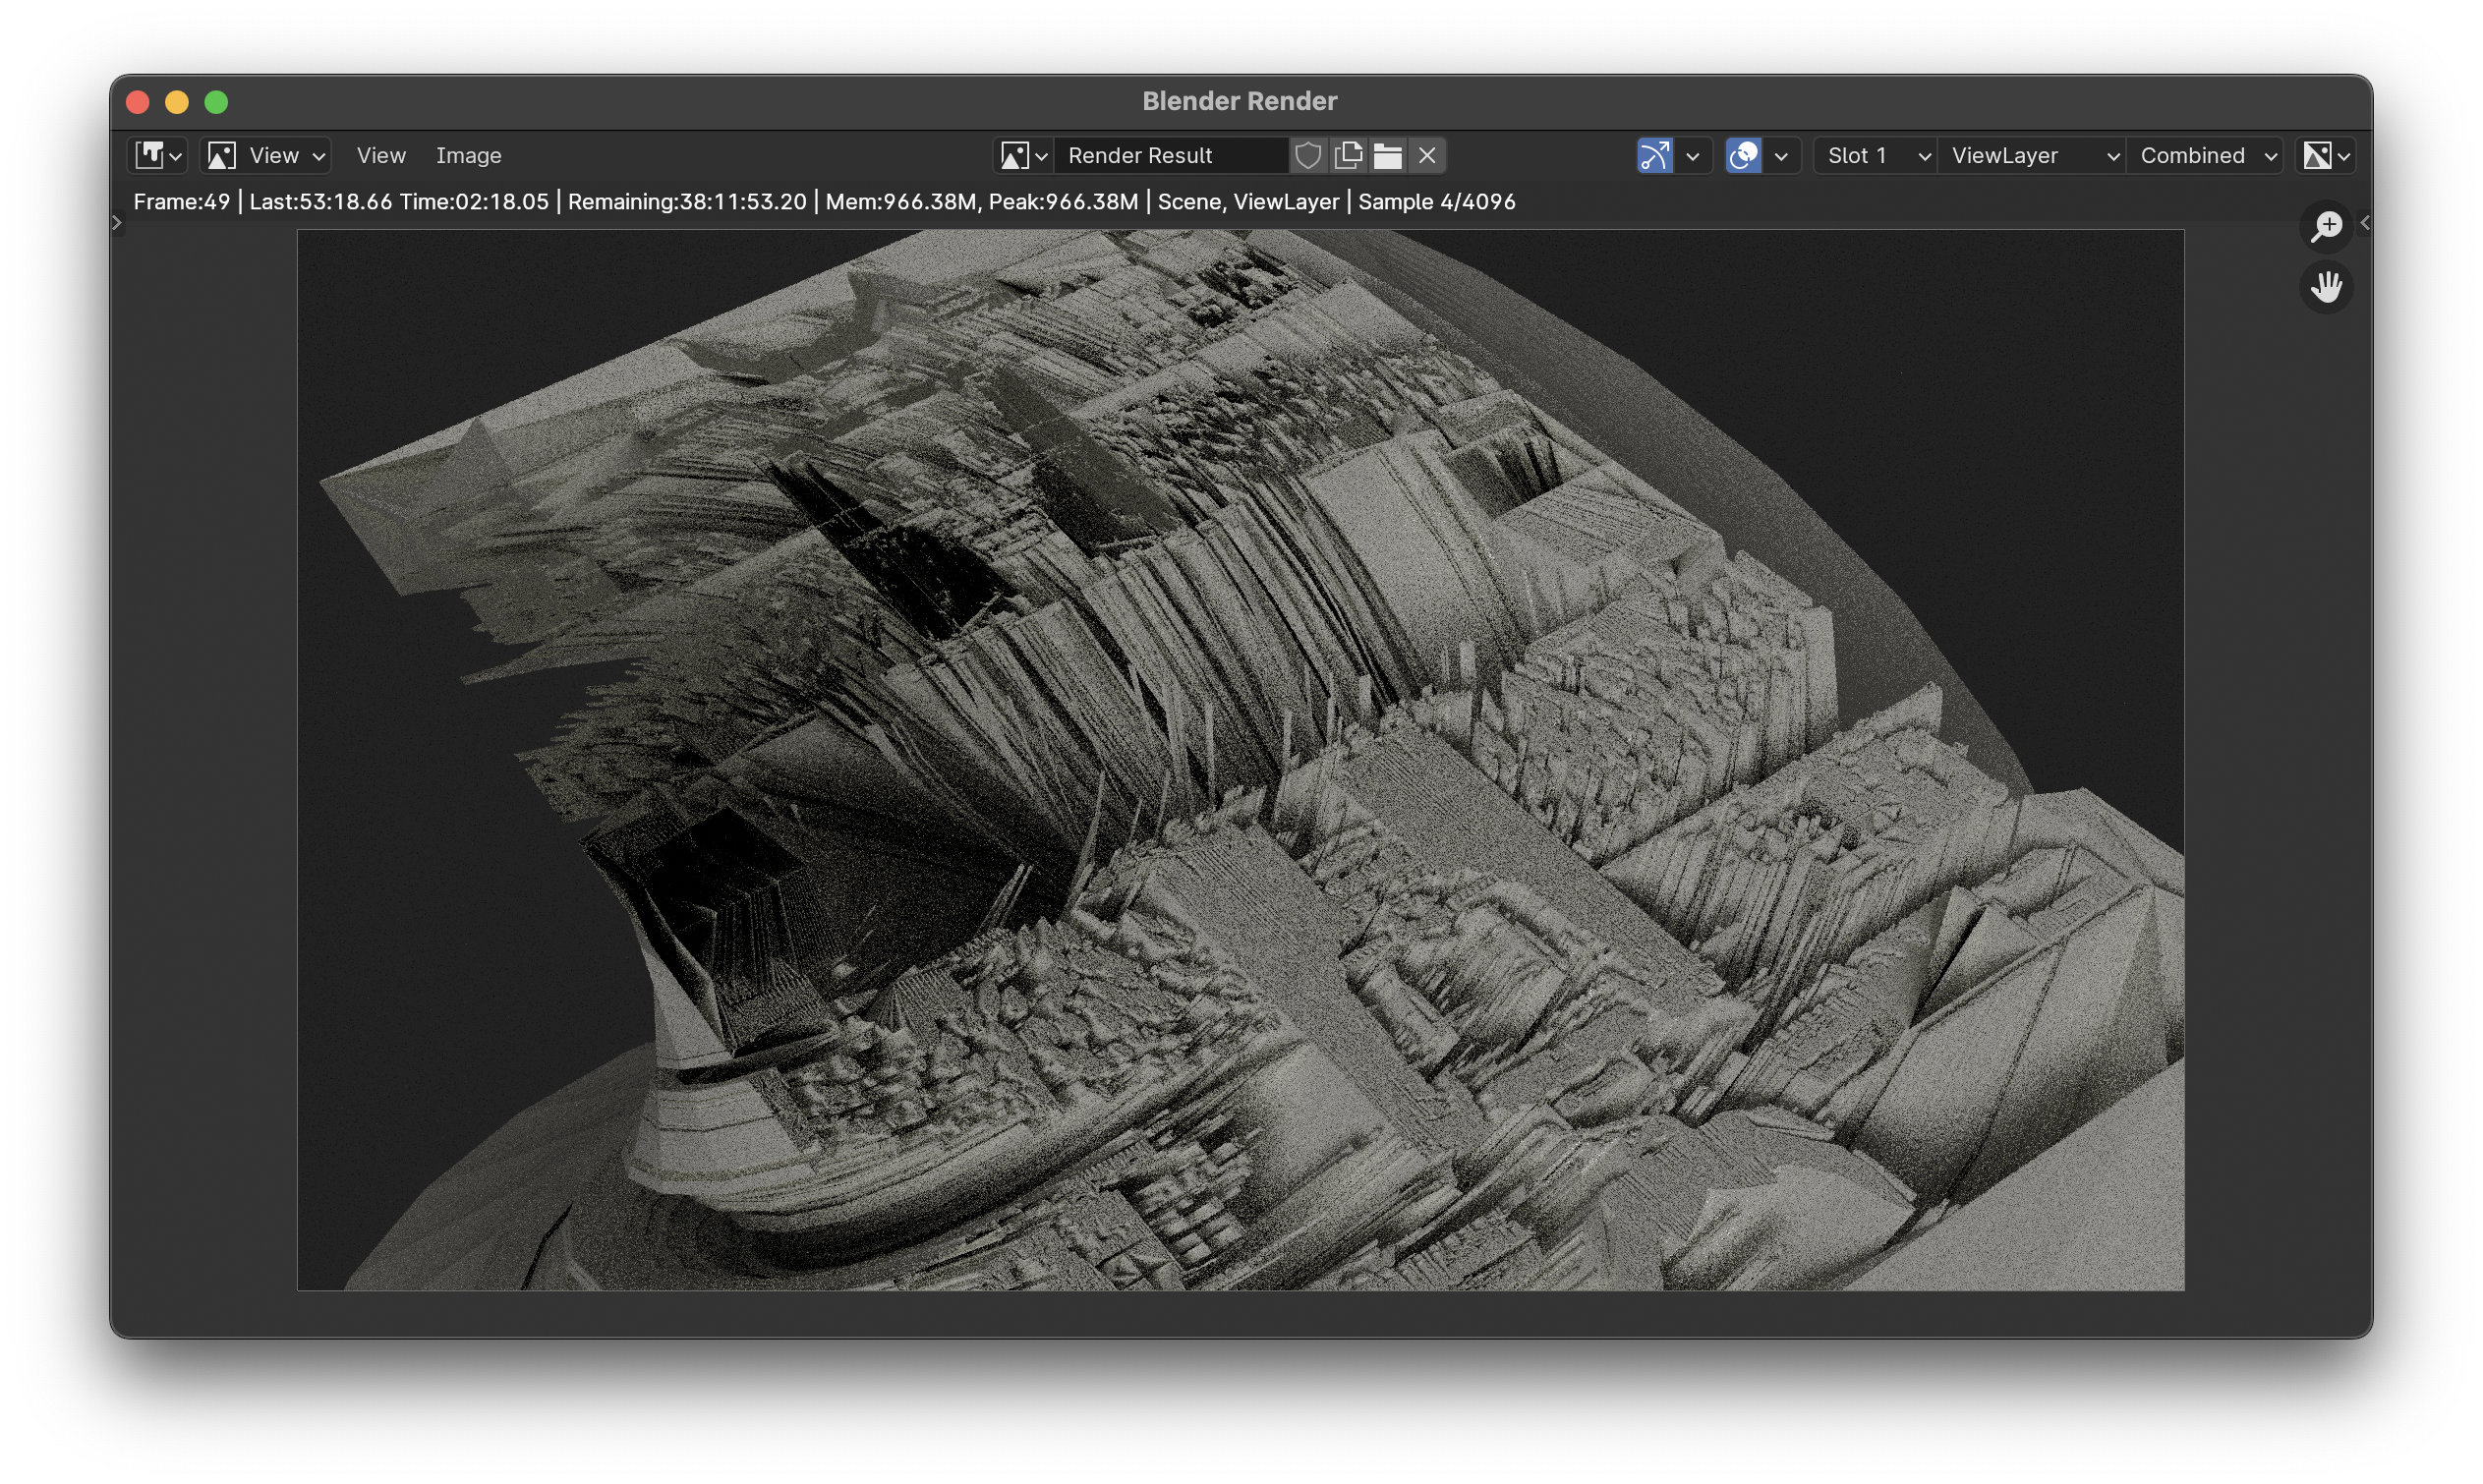Image resolution: width=2483 pixels, height=1484 pixels.
Task: Expand the gizmo options arrow
Action: click(x=1692, y=155)
